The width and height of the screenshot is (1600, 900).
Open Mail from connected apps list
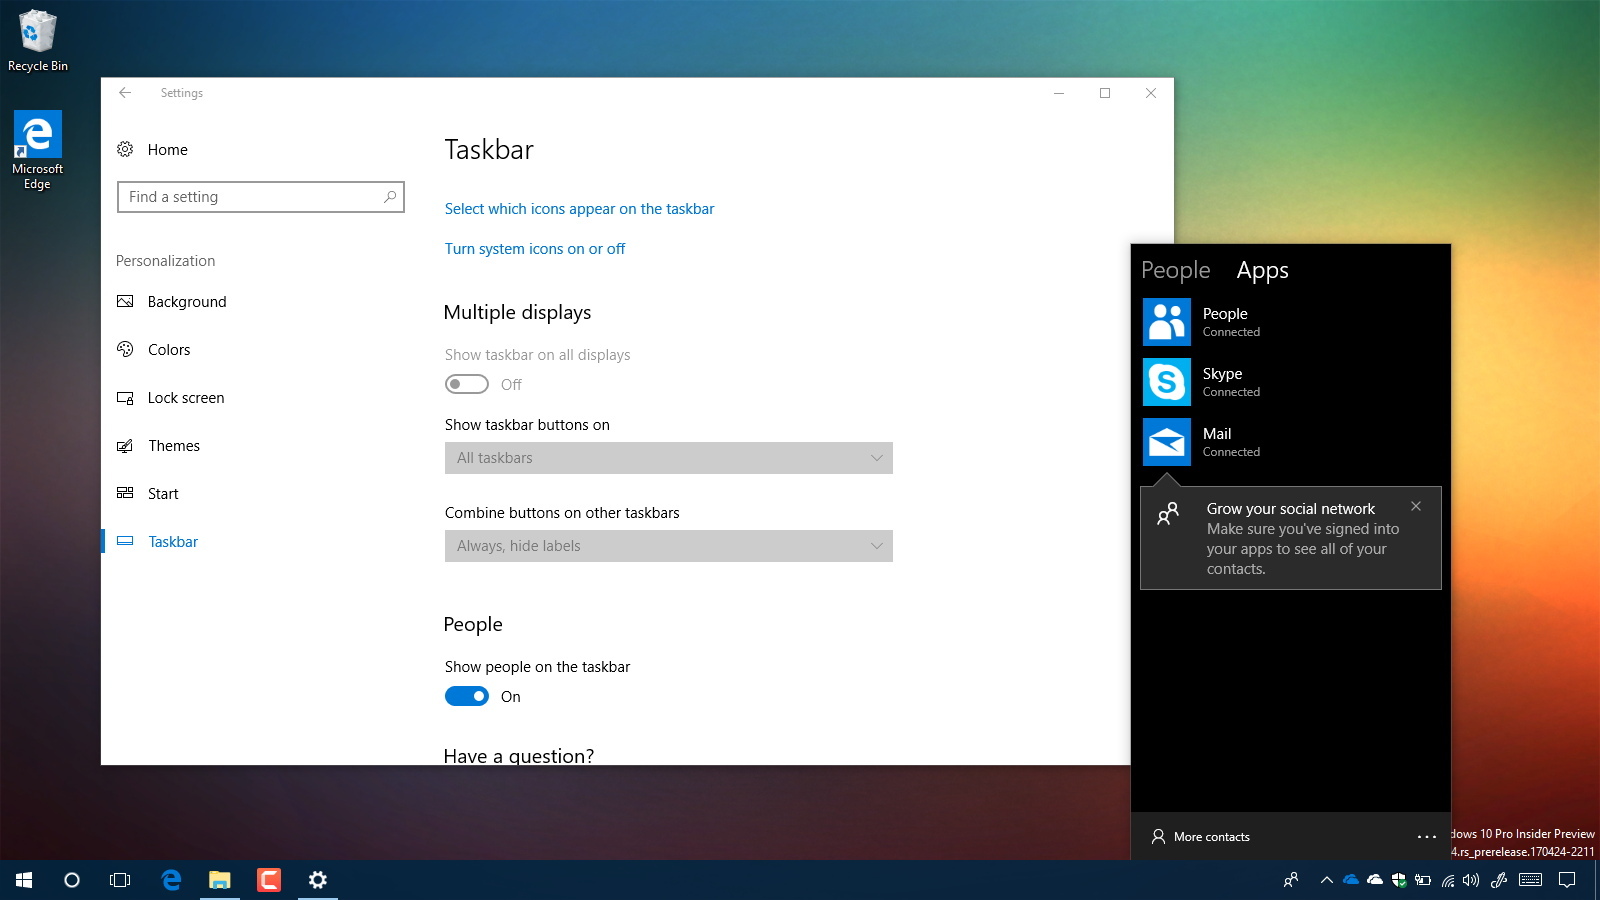click(x=1166, y=442)
